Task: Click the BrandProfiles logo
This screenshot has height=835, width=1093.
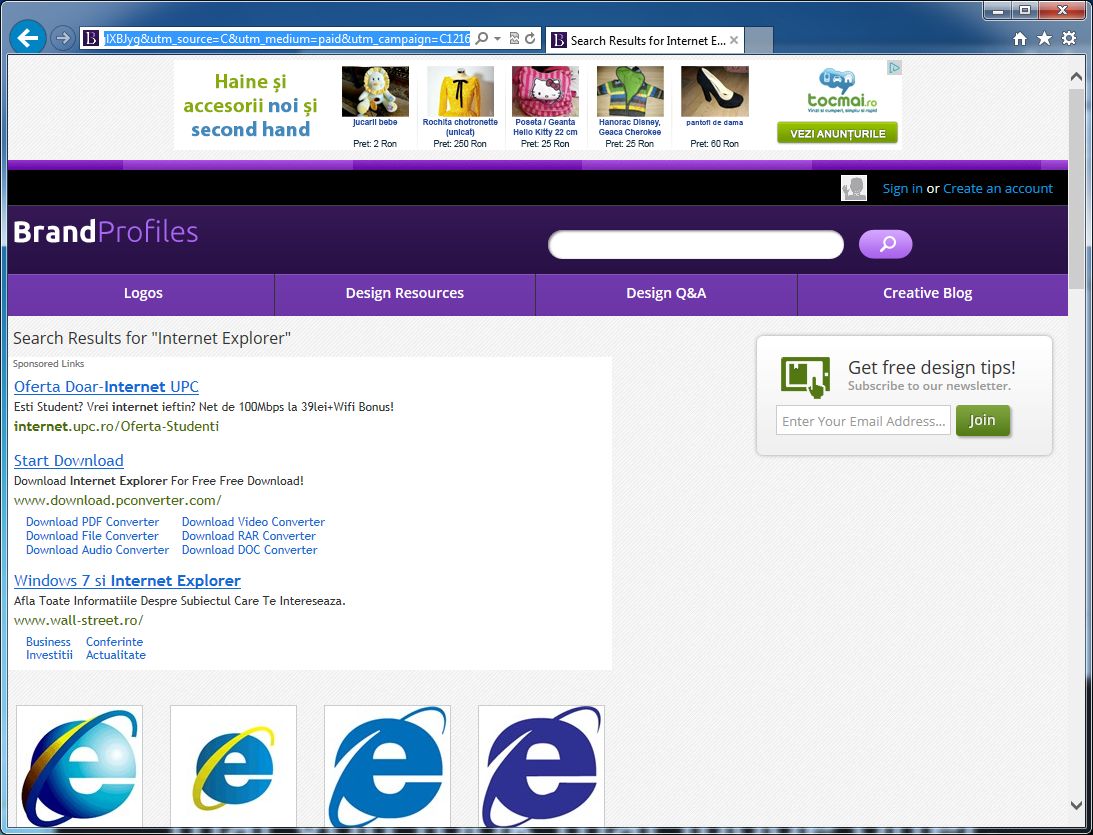Action: (106, 232)
